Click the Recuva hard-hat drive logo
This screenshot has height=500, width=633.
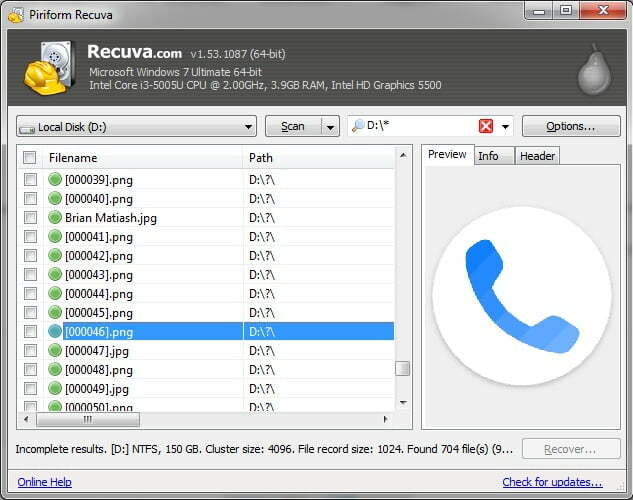point(49,68)
